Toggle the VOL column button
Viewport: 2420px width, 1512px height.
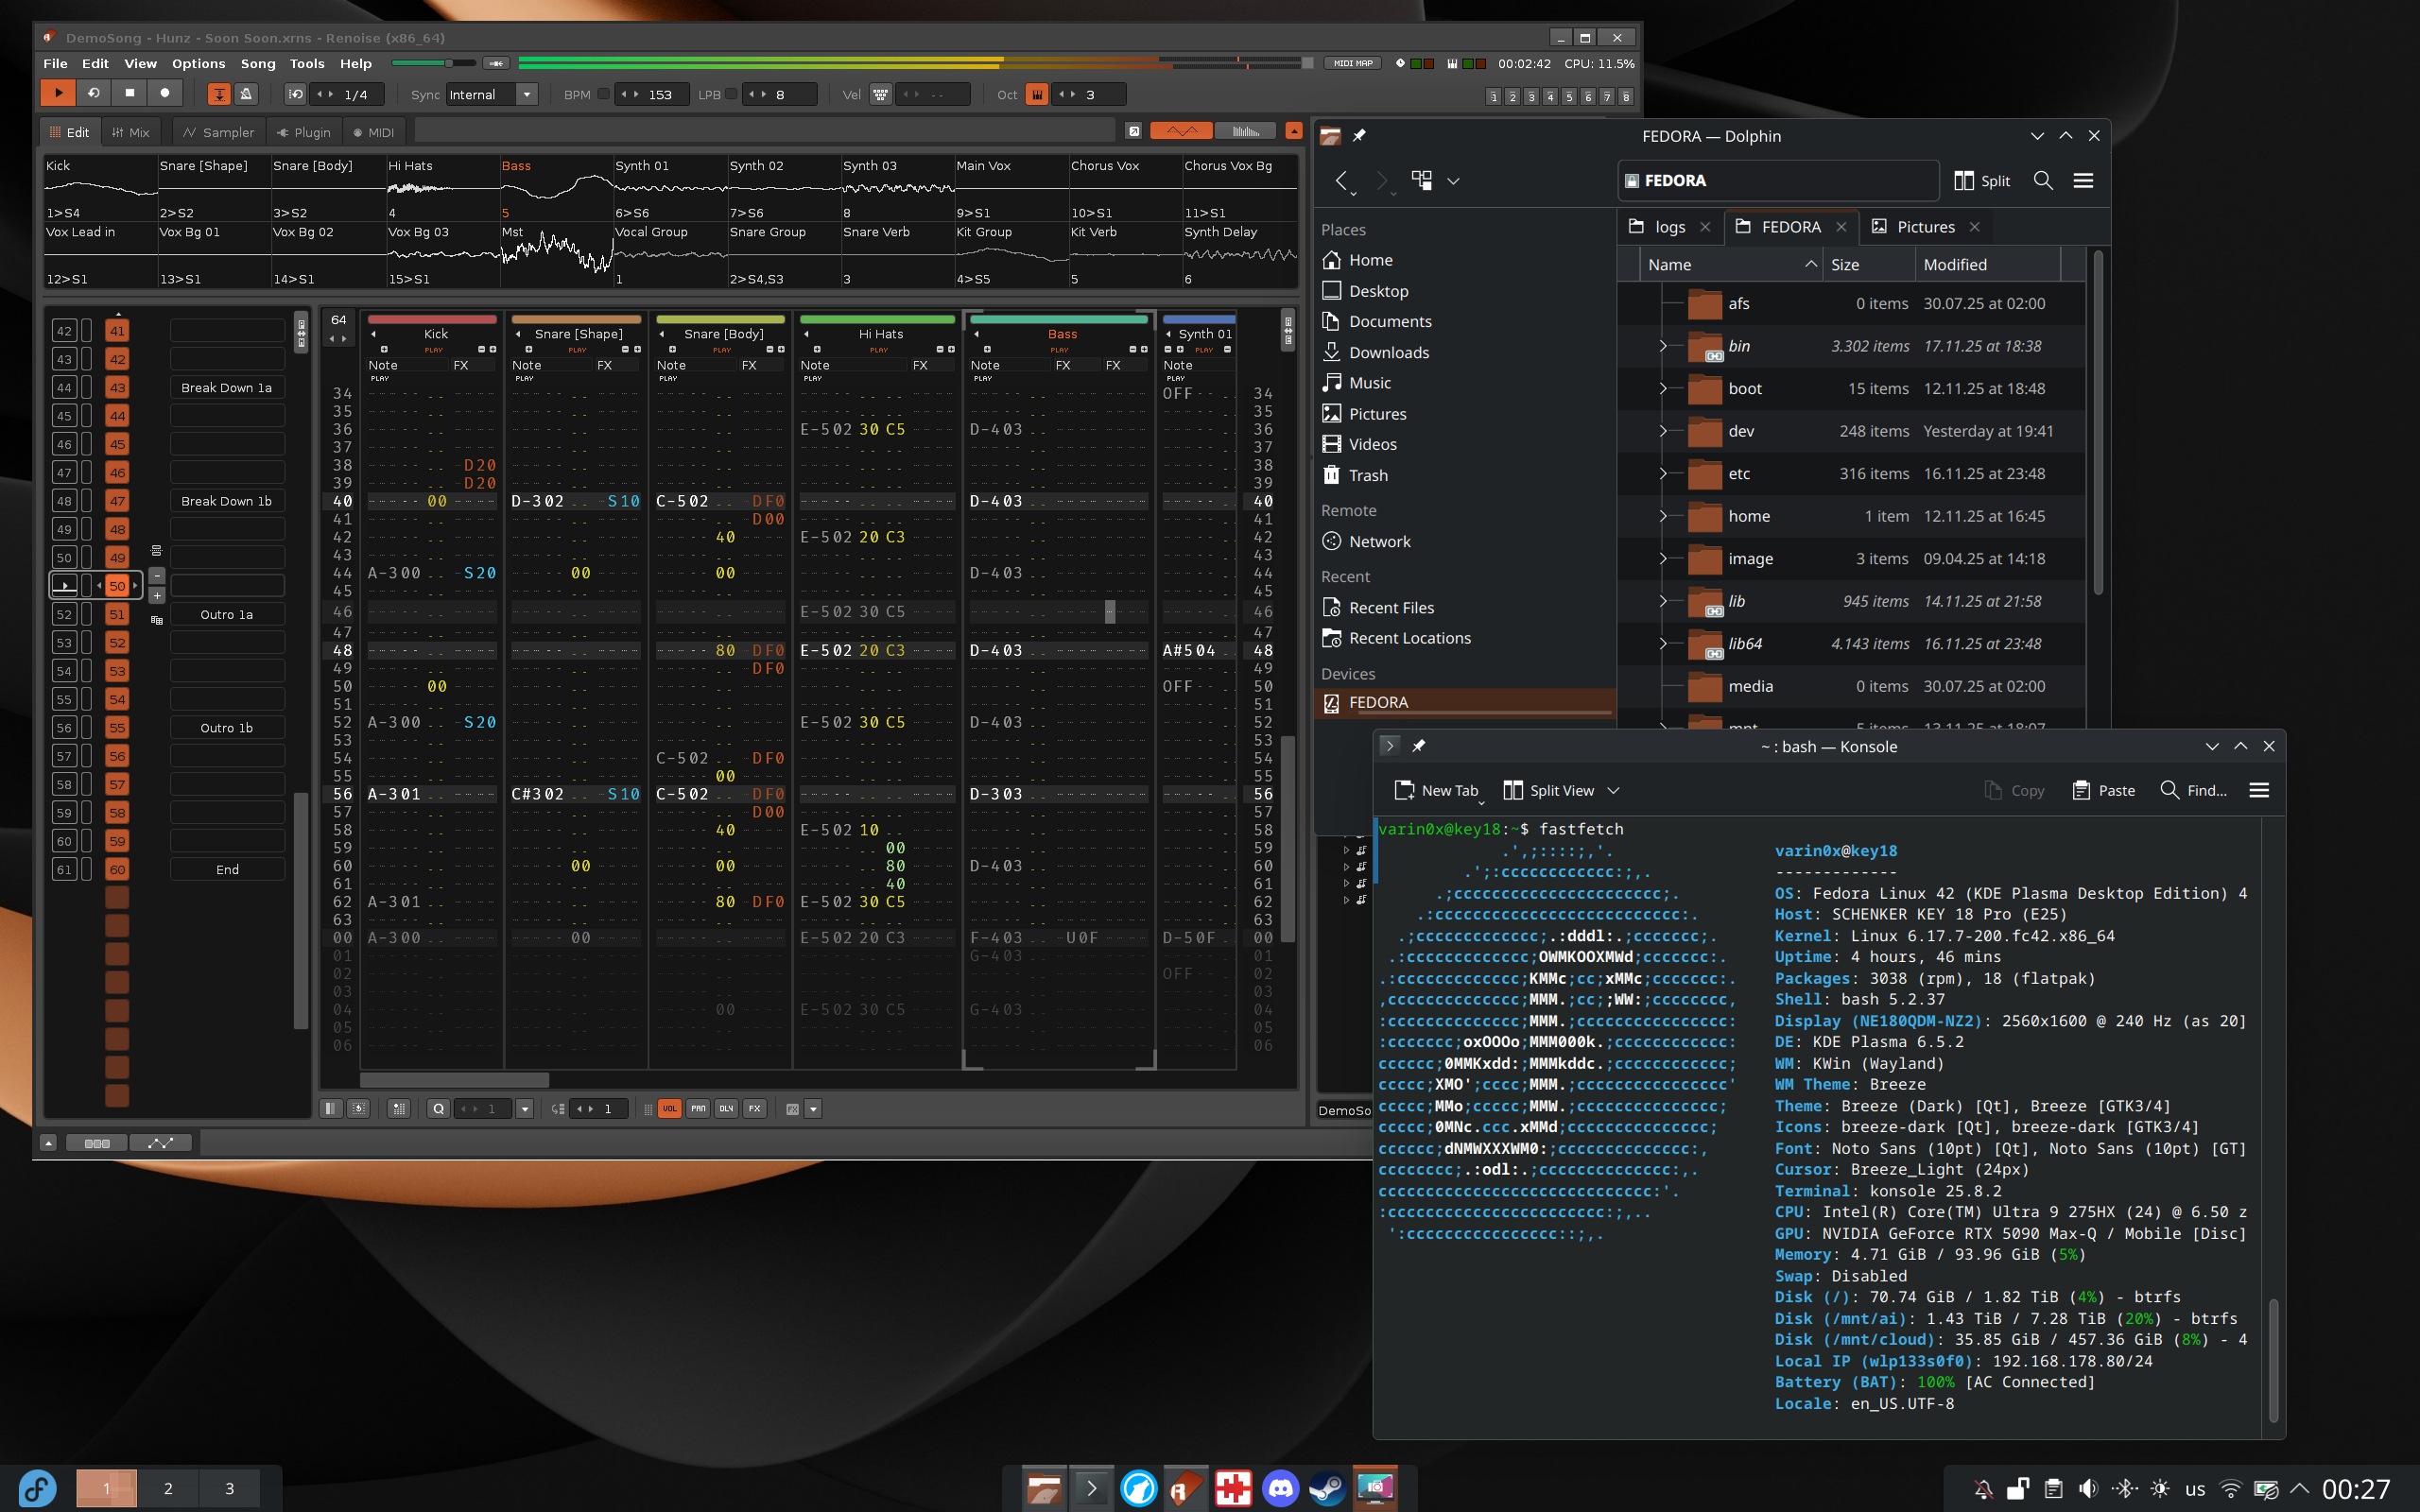click(x=669, y=1108)
